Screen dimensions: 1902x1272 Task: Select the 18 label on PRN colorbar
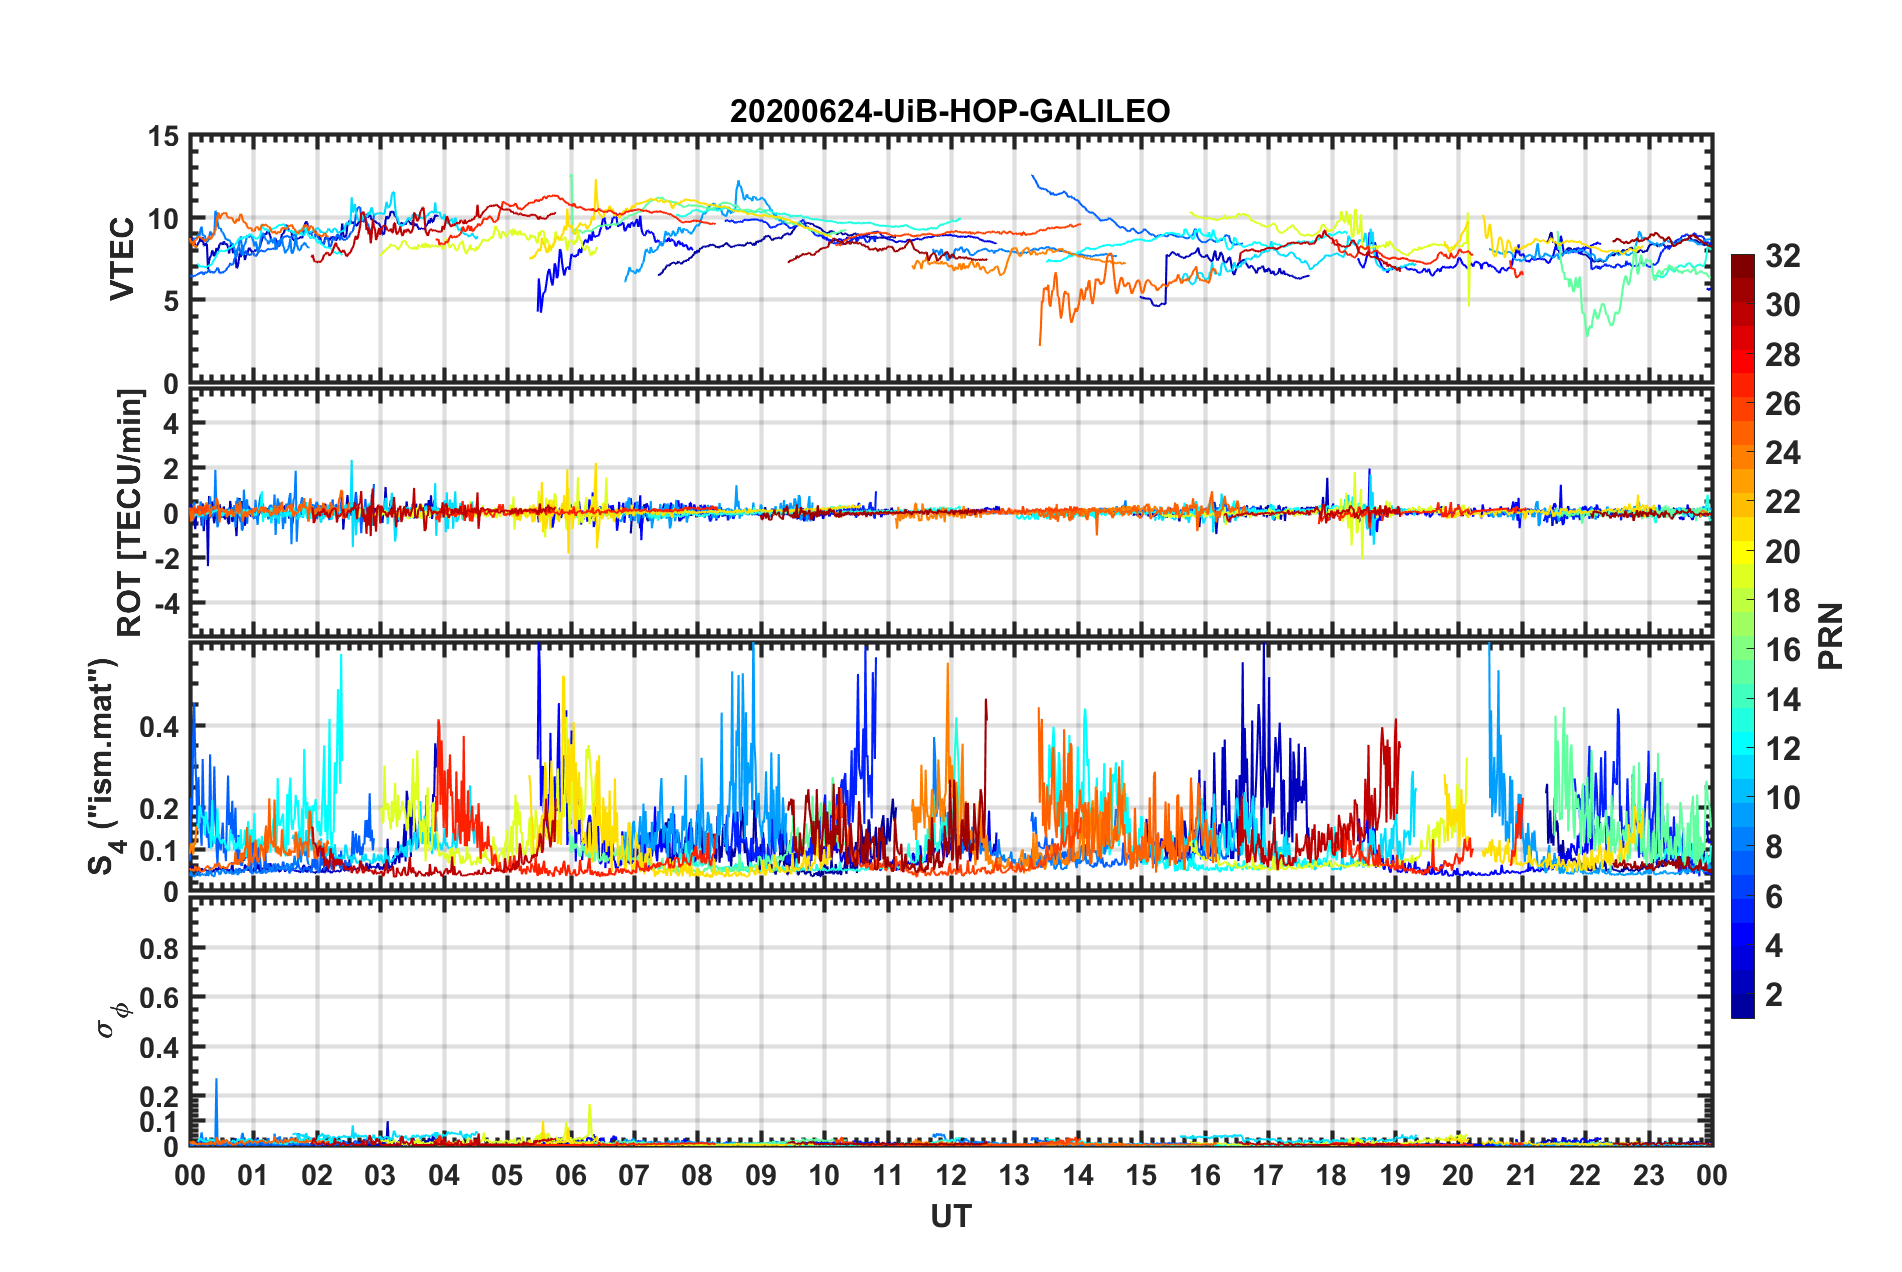coord(1783,601)
